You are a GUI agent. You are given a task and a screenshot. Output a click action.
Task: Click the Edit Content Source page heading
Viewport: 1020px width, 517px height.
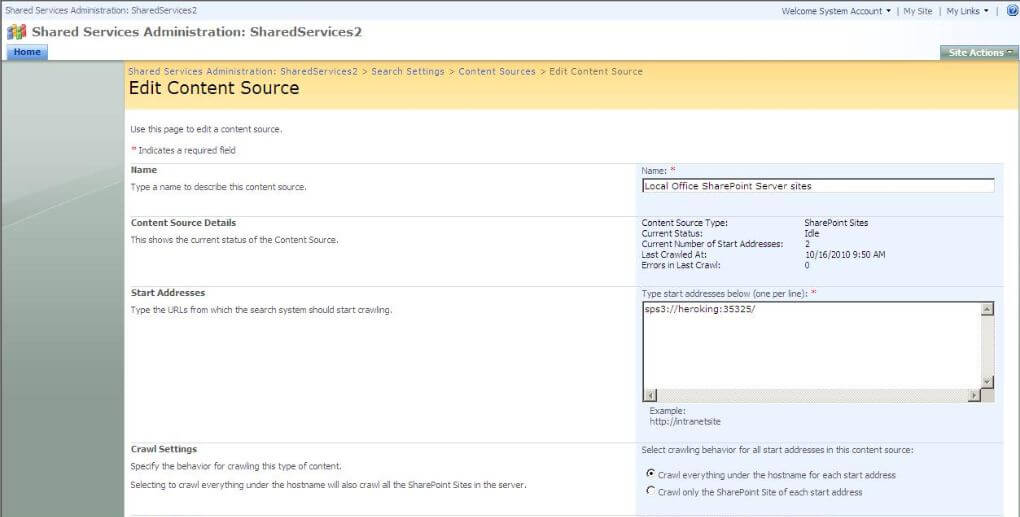pos(214,88)
